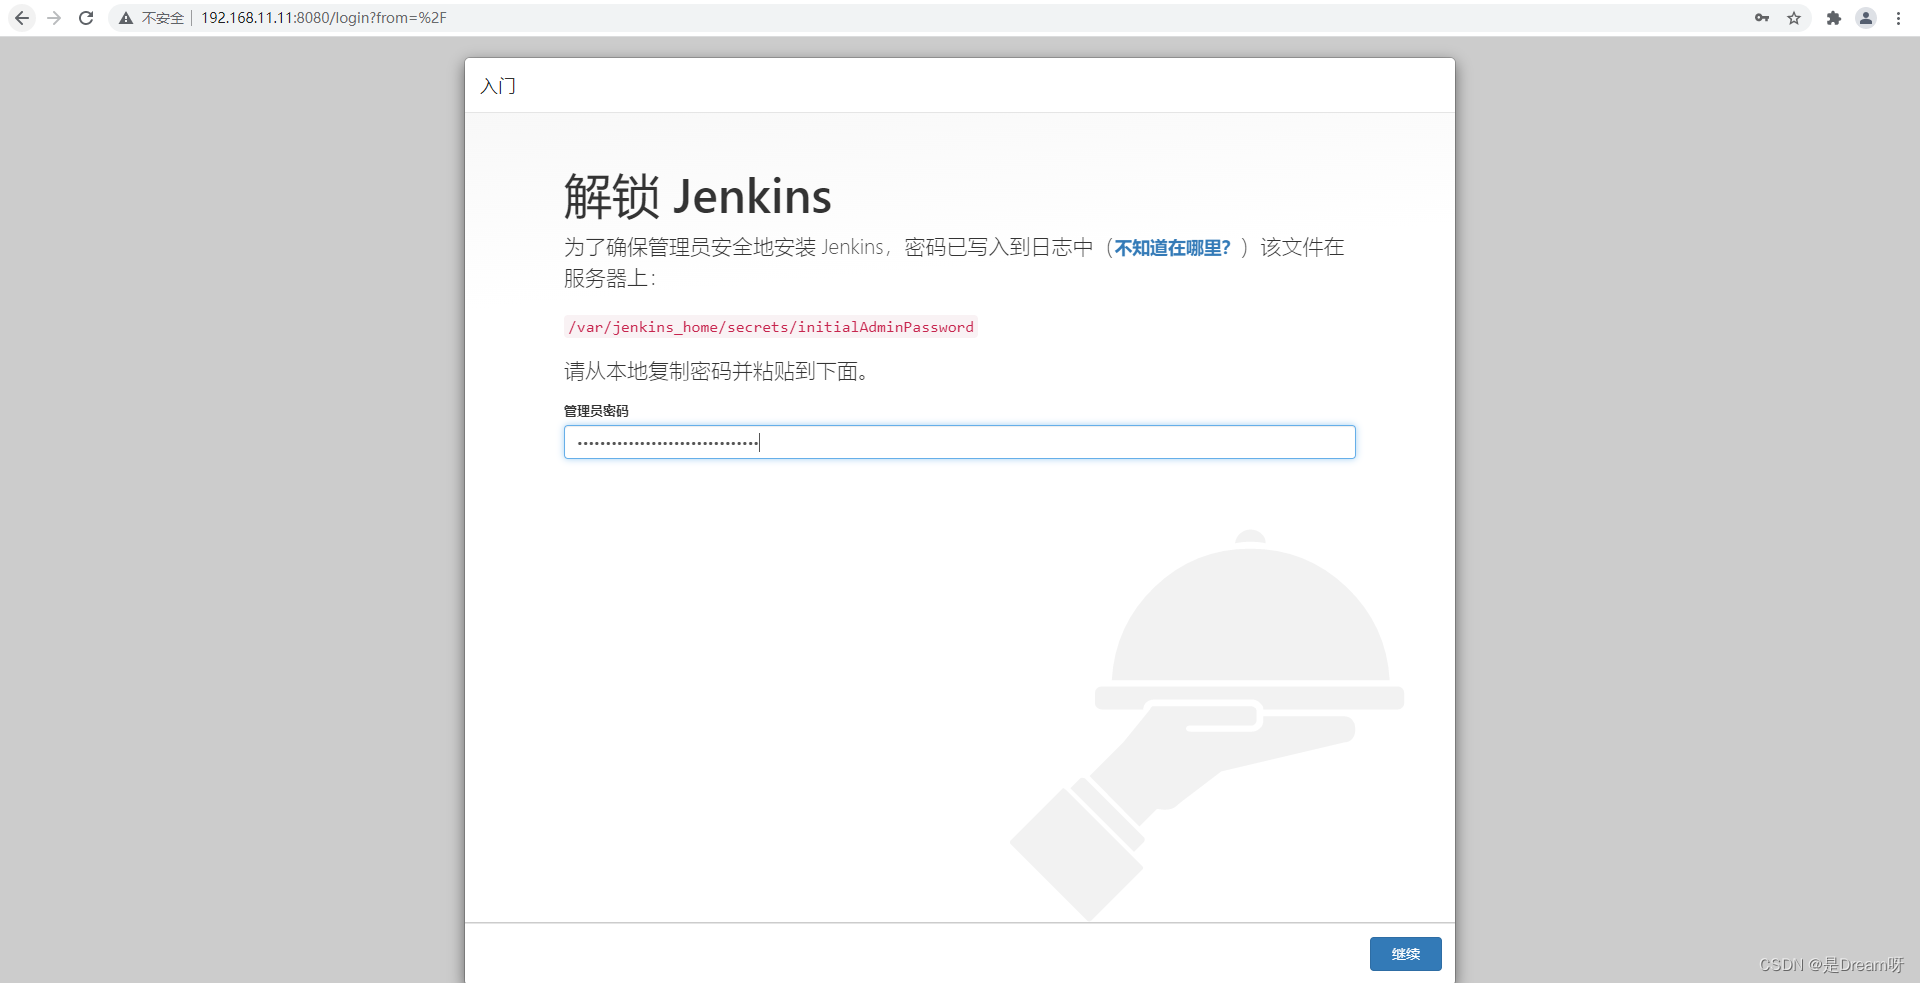Click the back navigation arrow

[22, 18]
